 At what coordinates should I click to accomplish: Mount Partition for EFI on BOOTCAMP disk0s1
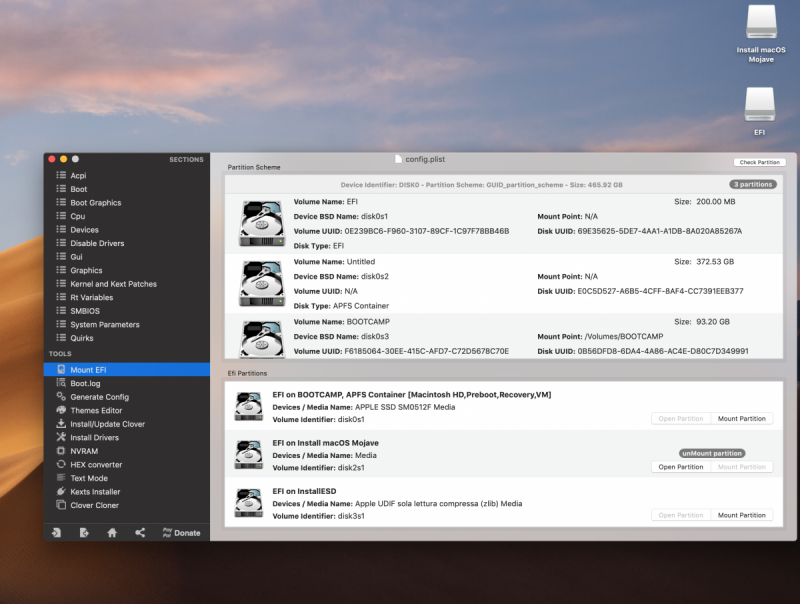click(741, 419)
